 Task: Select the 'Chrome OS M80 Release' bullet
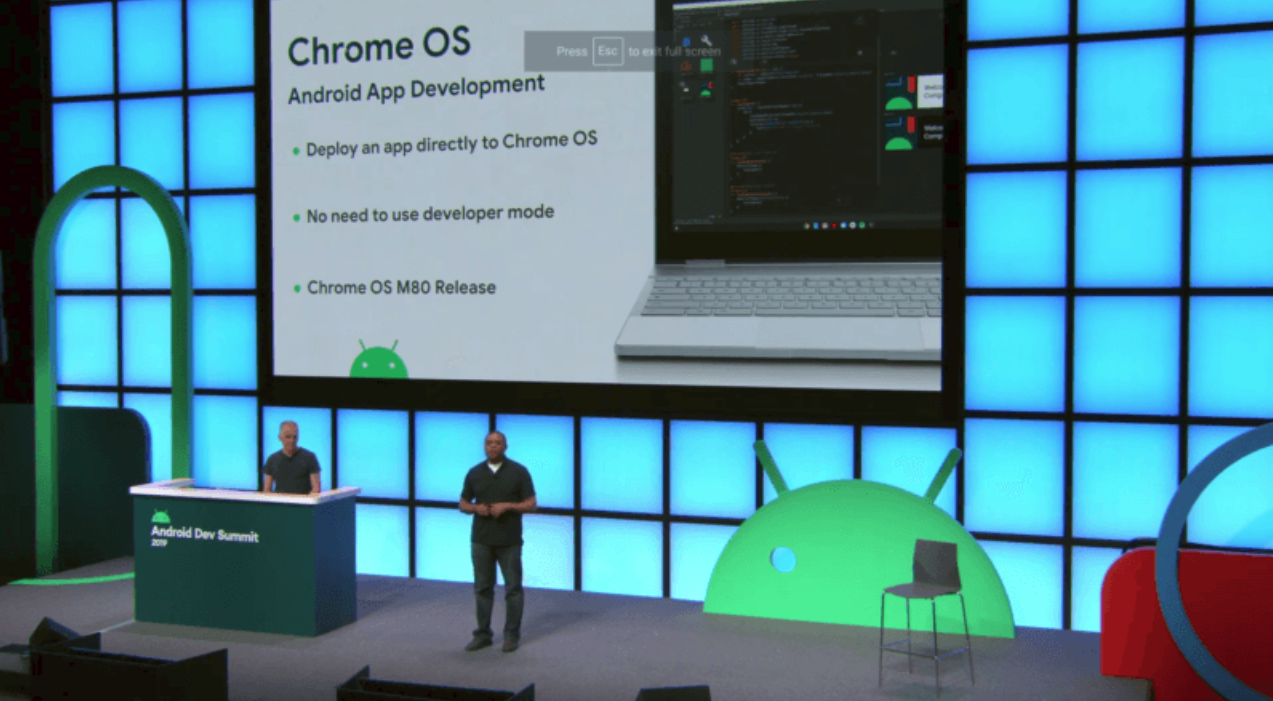(401, 288)
